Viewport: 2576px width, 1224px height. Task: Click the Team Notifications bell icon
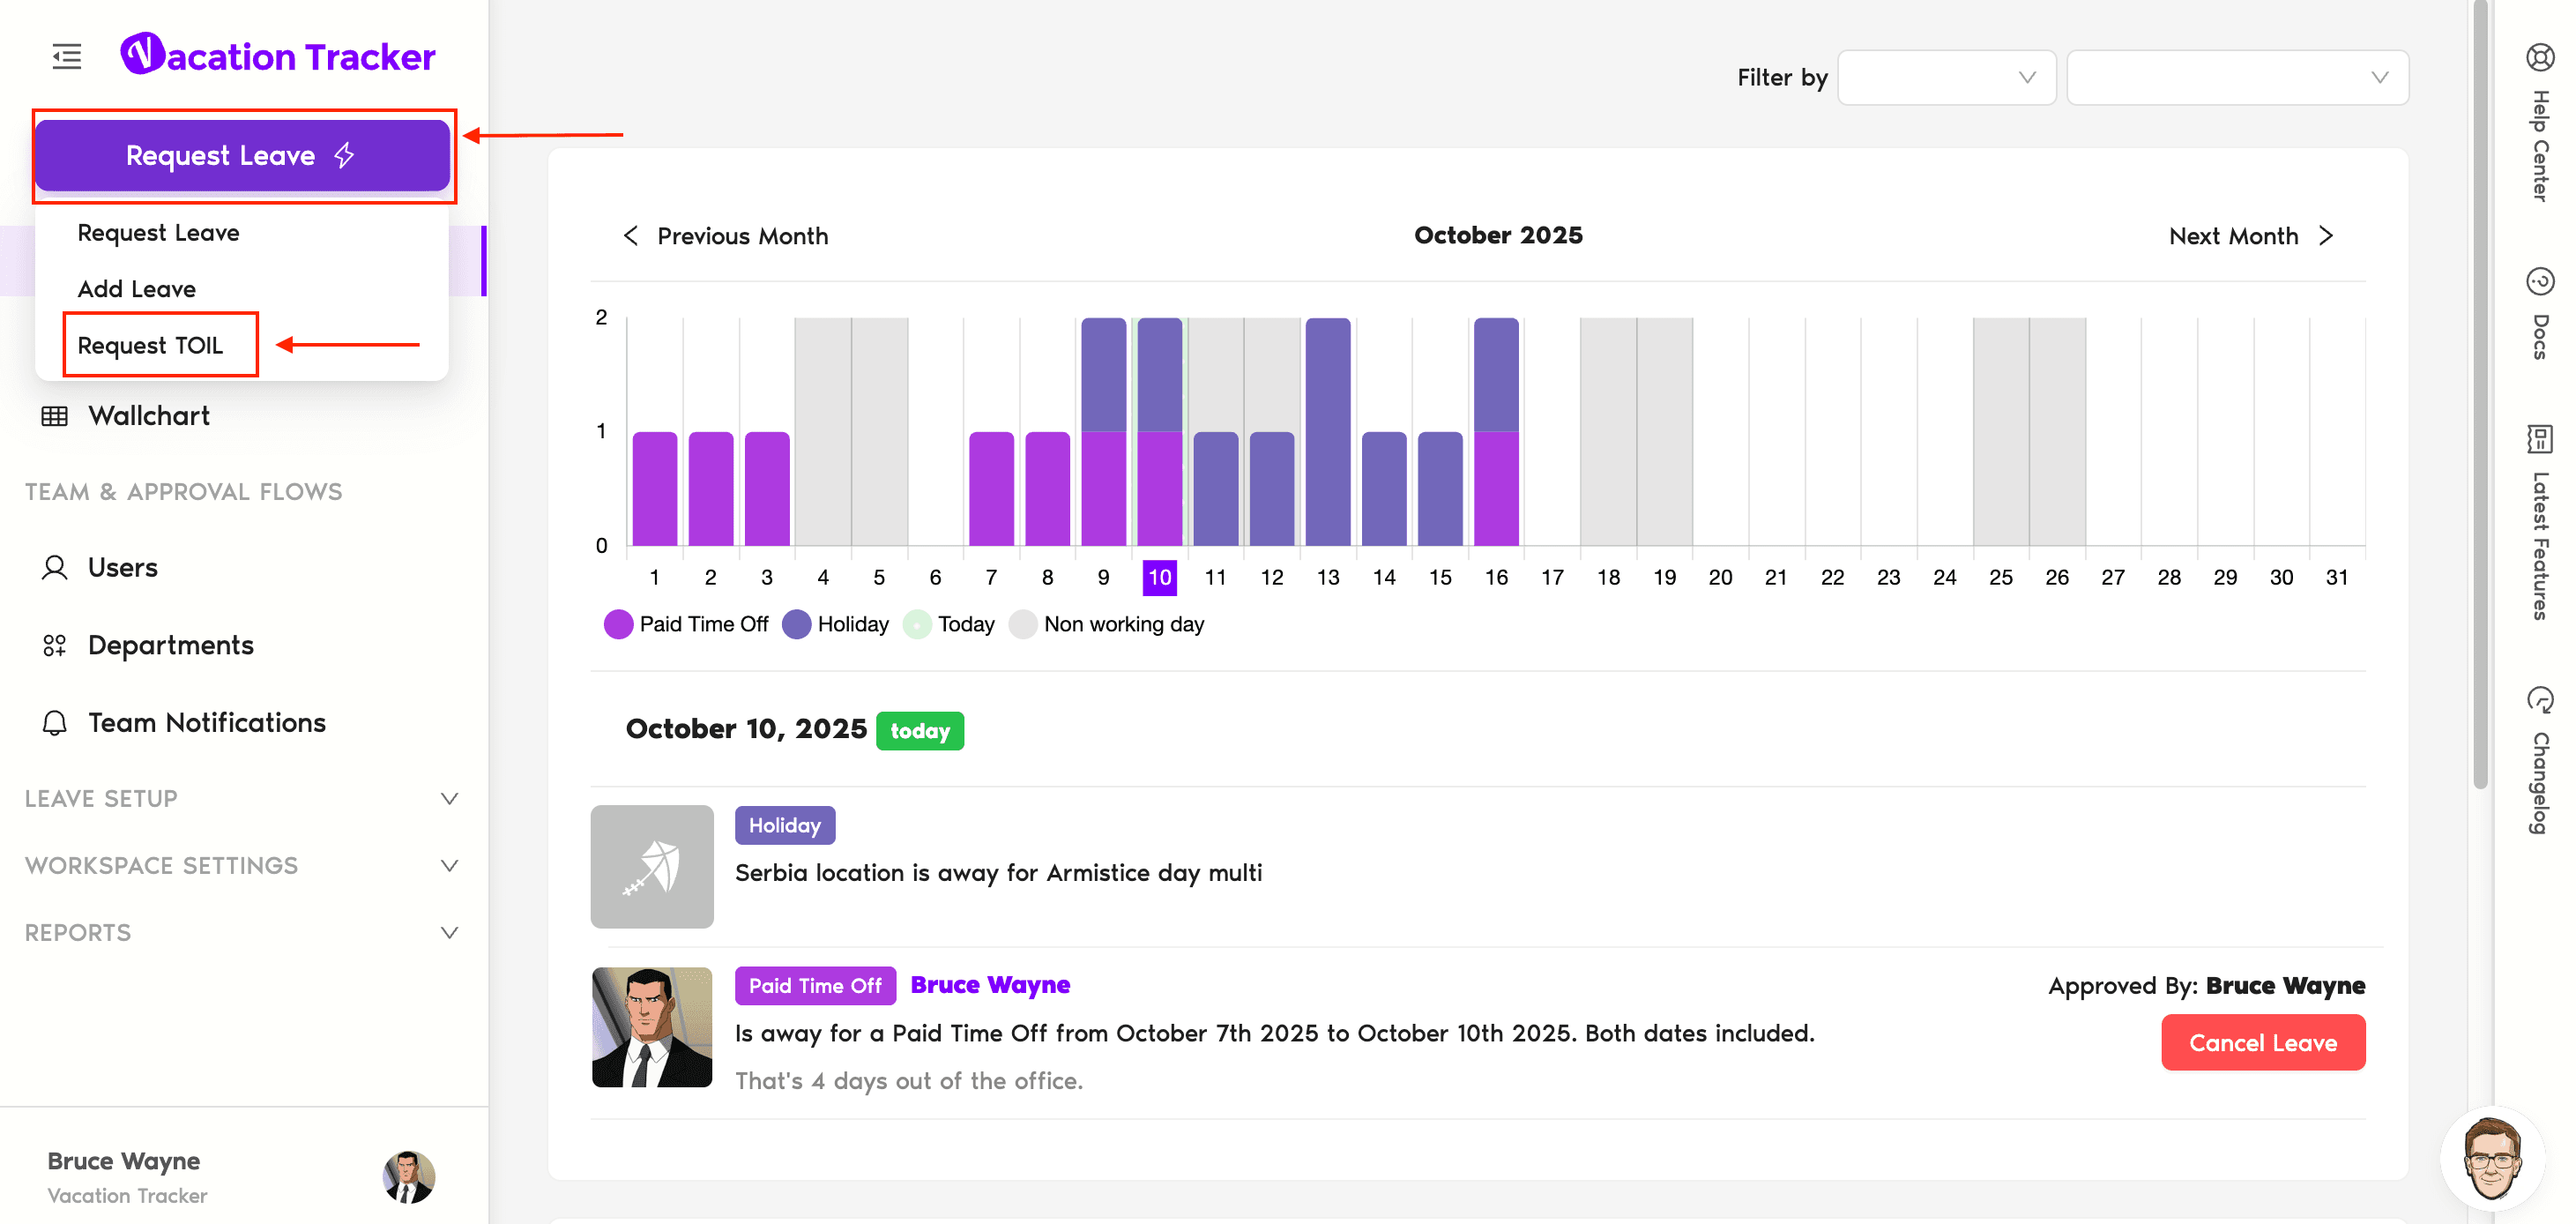pos(54,723)
